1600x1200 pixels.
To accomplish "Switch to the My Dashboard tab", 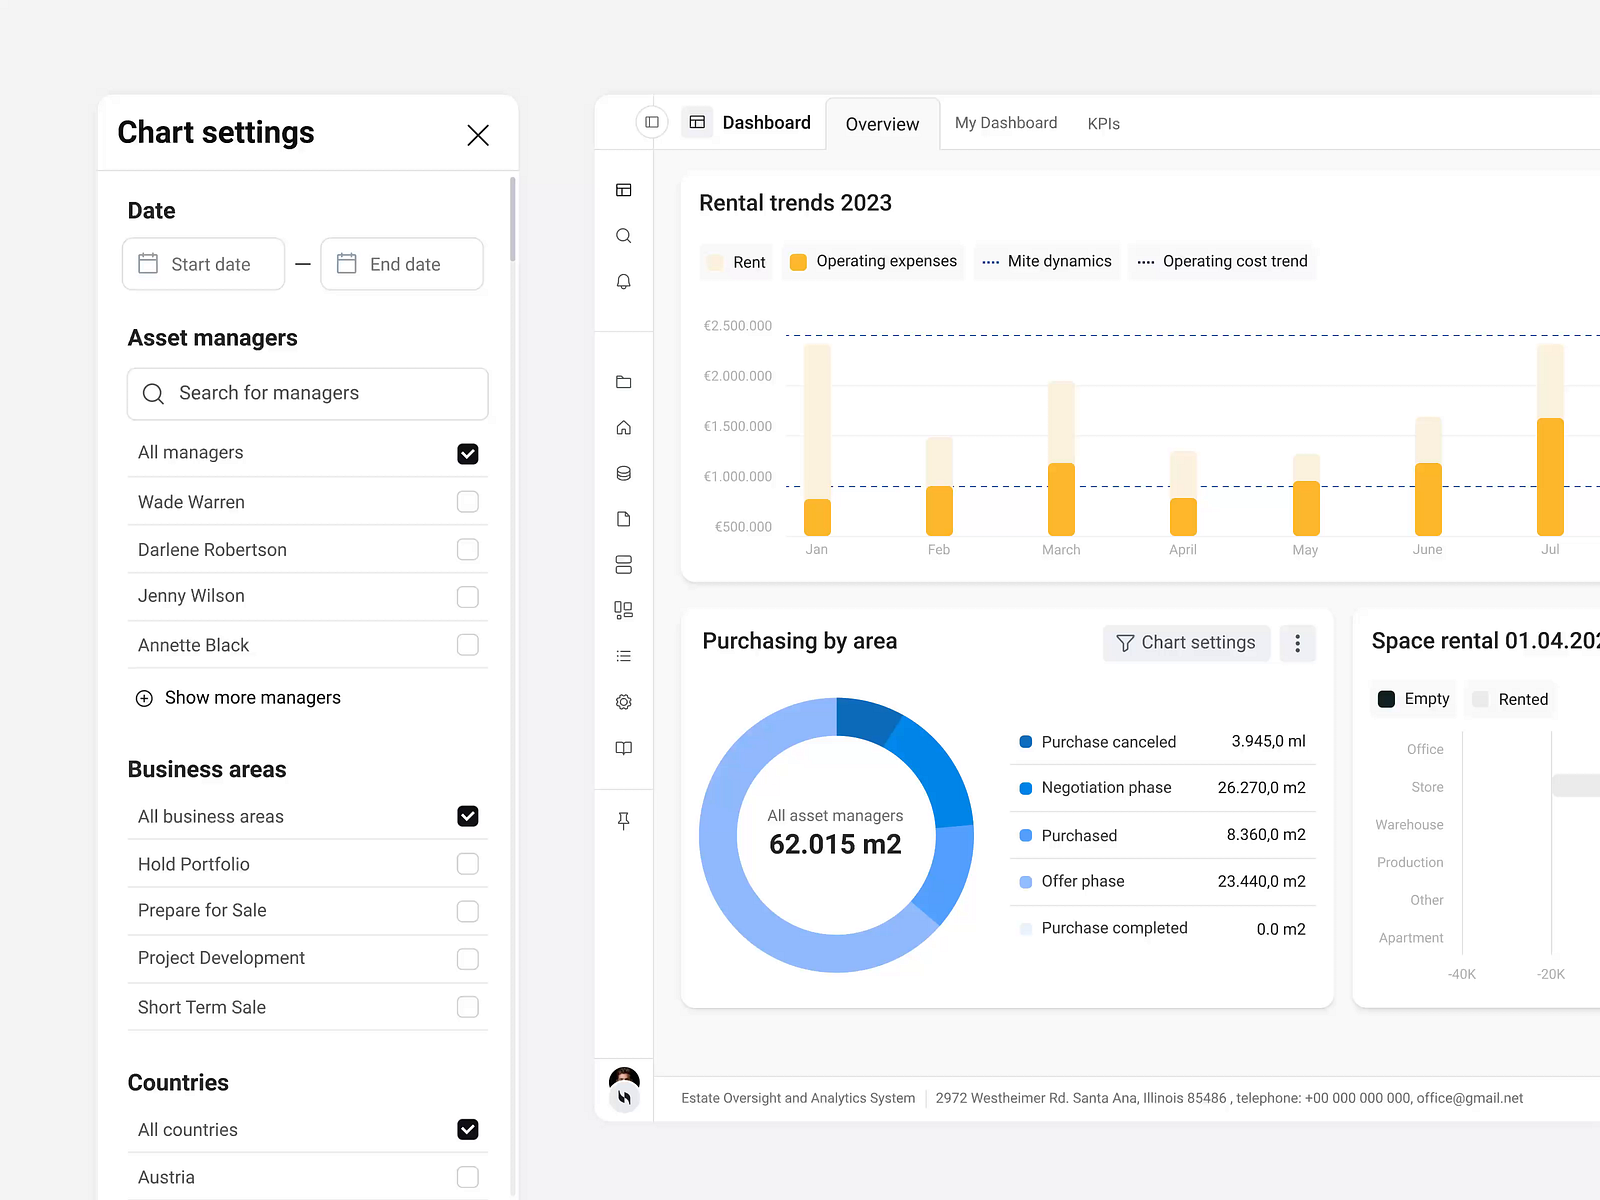I will (1005, 122).
